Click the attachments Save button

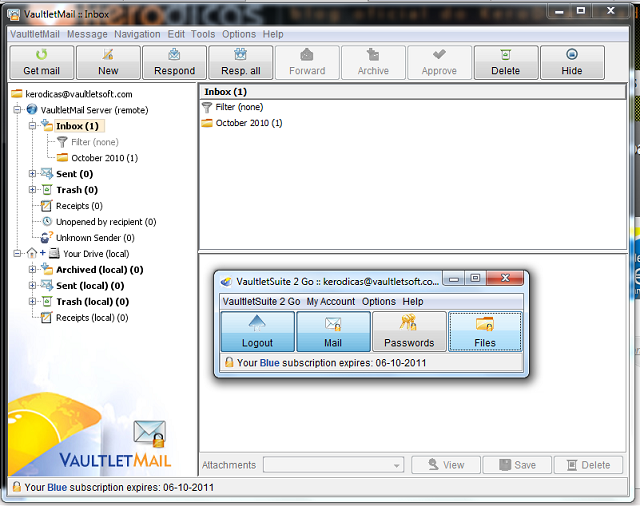click(517, 465)
